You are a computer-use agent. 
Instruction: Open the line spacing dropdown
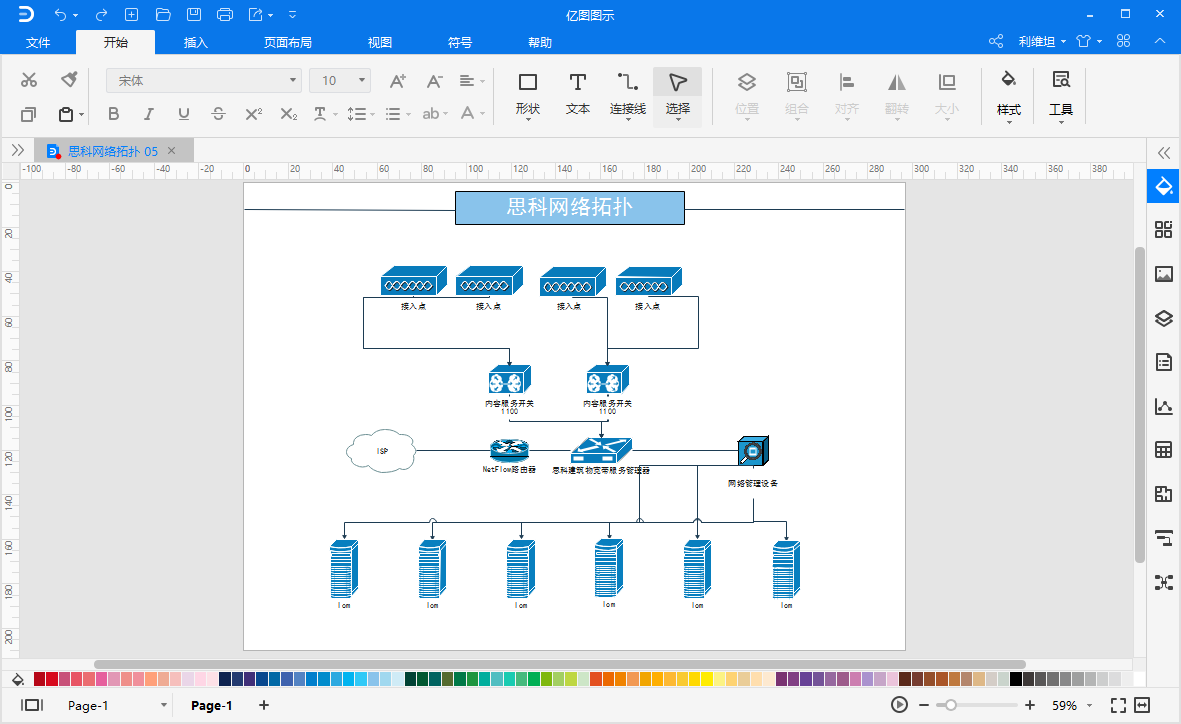(x=361, y=114)
